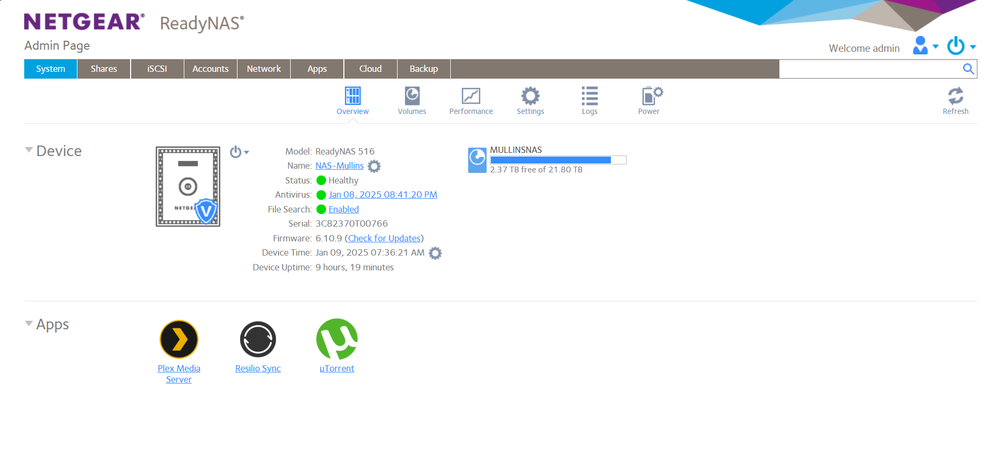The width and height of the screenshot is (999, 458).
Task: Open the device power dropdown arrow
Action: (247, 152)
